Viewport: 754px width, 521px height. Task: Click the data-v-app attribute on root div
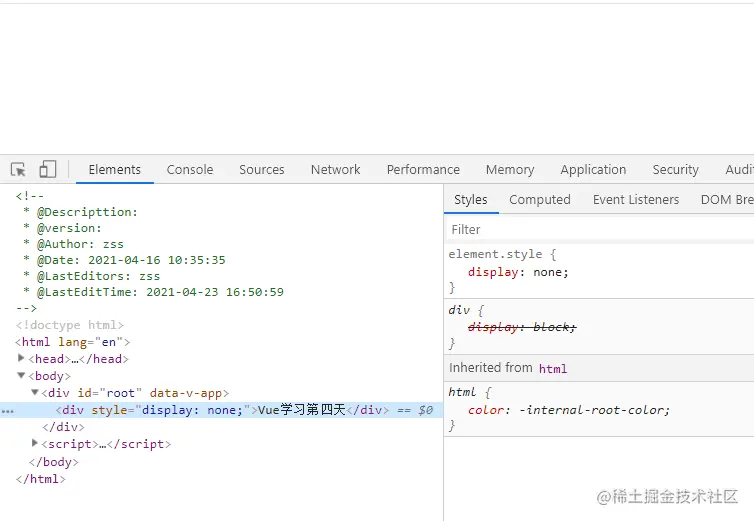point(186,393)
